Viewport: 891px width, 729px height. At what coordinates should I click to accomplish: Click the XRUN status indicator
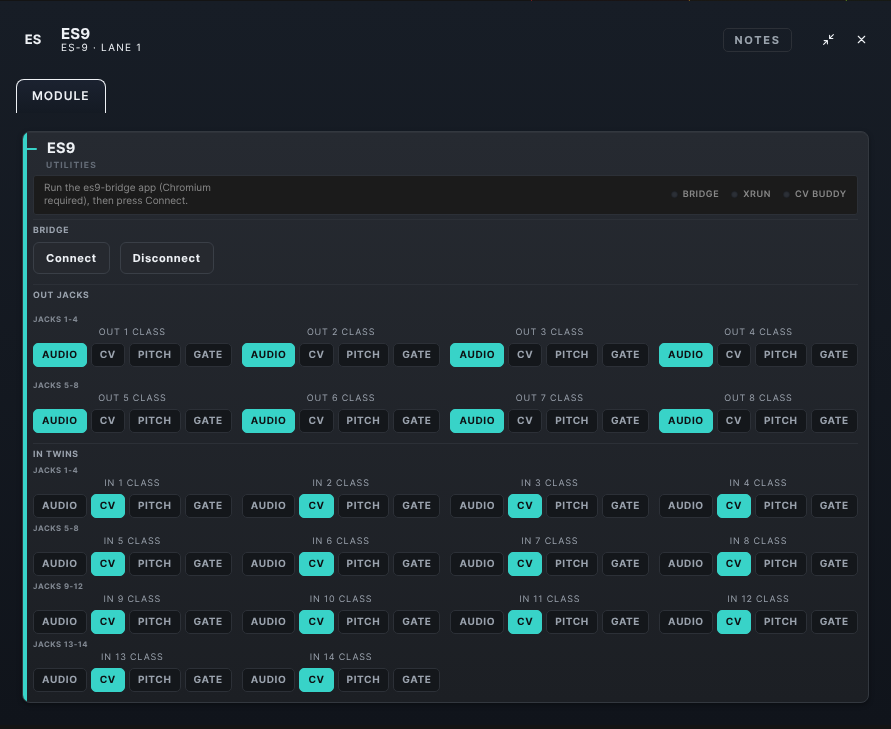click(x=751, y=194)
